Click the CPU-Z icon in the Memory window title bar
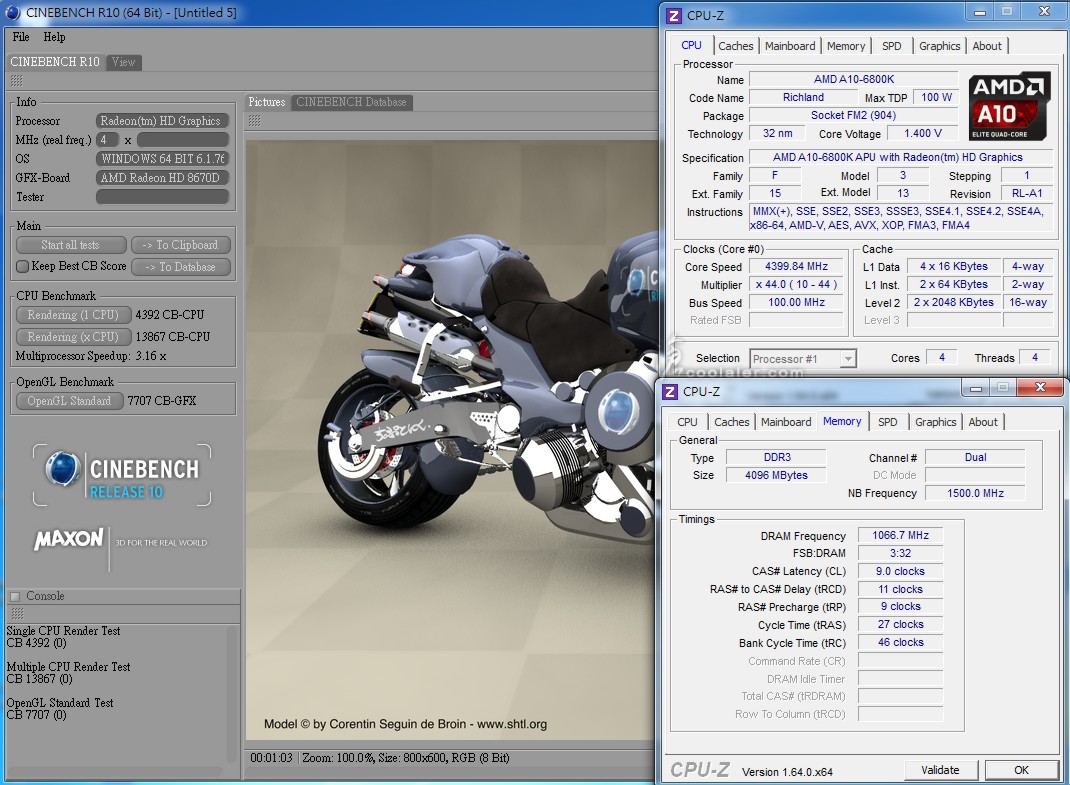Image resolution: width=1070 pixels, height=785 pixels. click(x=670, y=391)
